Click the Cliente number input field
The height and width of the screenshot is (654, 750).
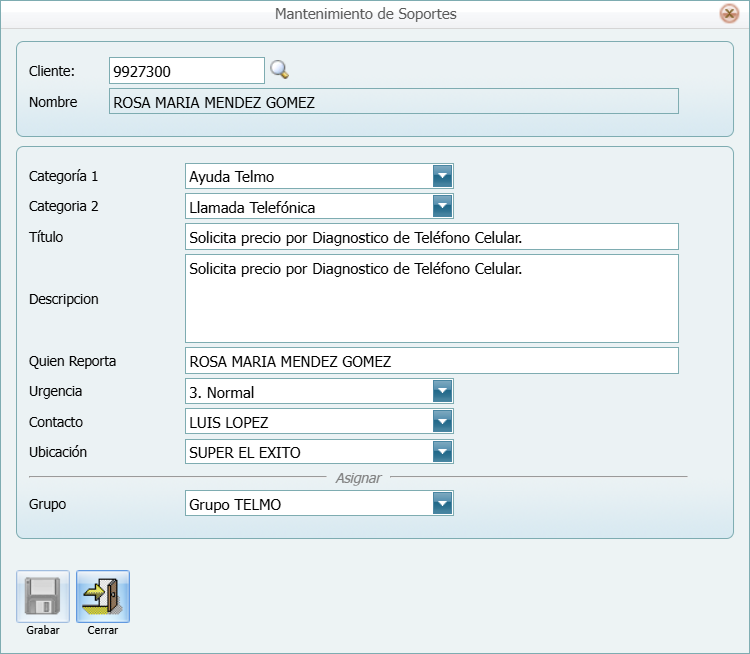[187, 71]
